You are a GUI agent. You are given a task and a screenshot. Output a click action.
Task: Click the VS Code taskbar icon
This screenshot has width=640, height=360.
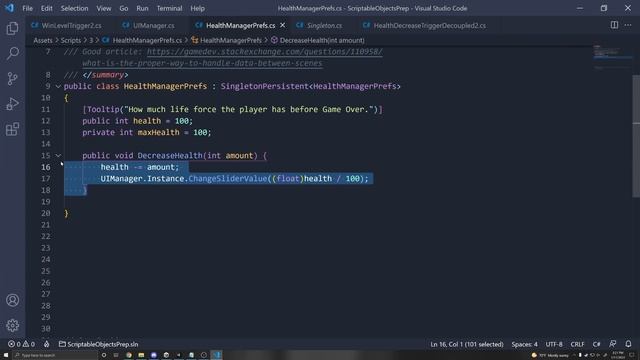pos(216,355)
